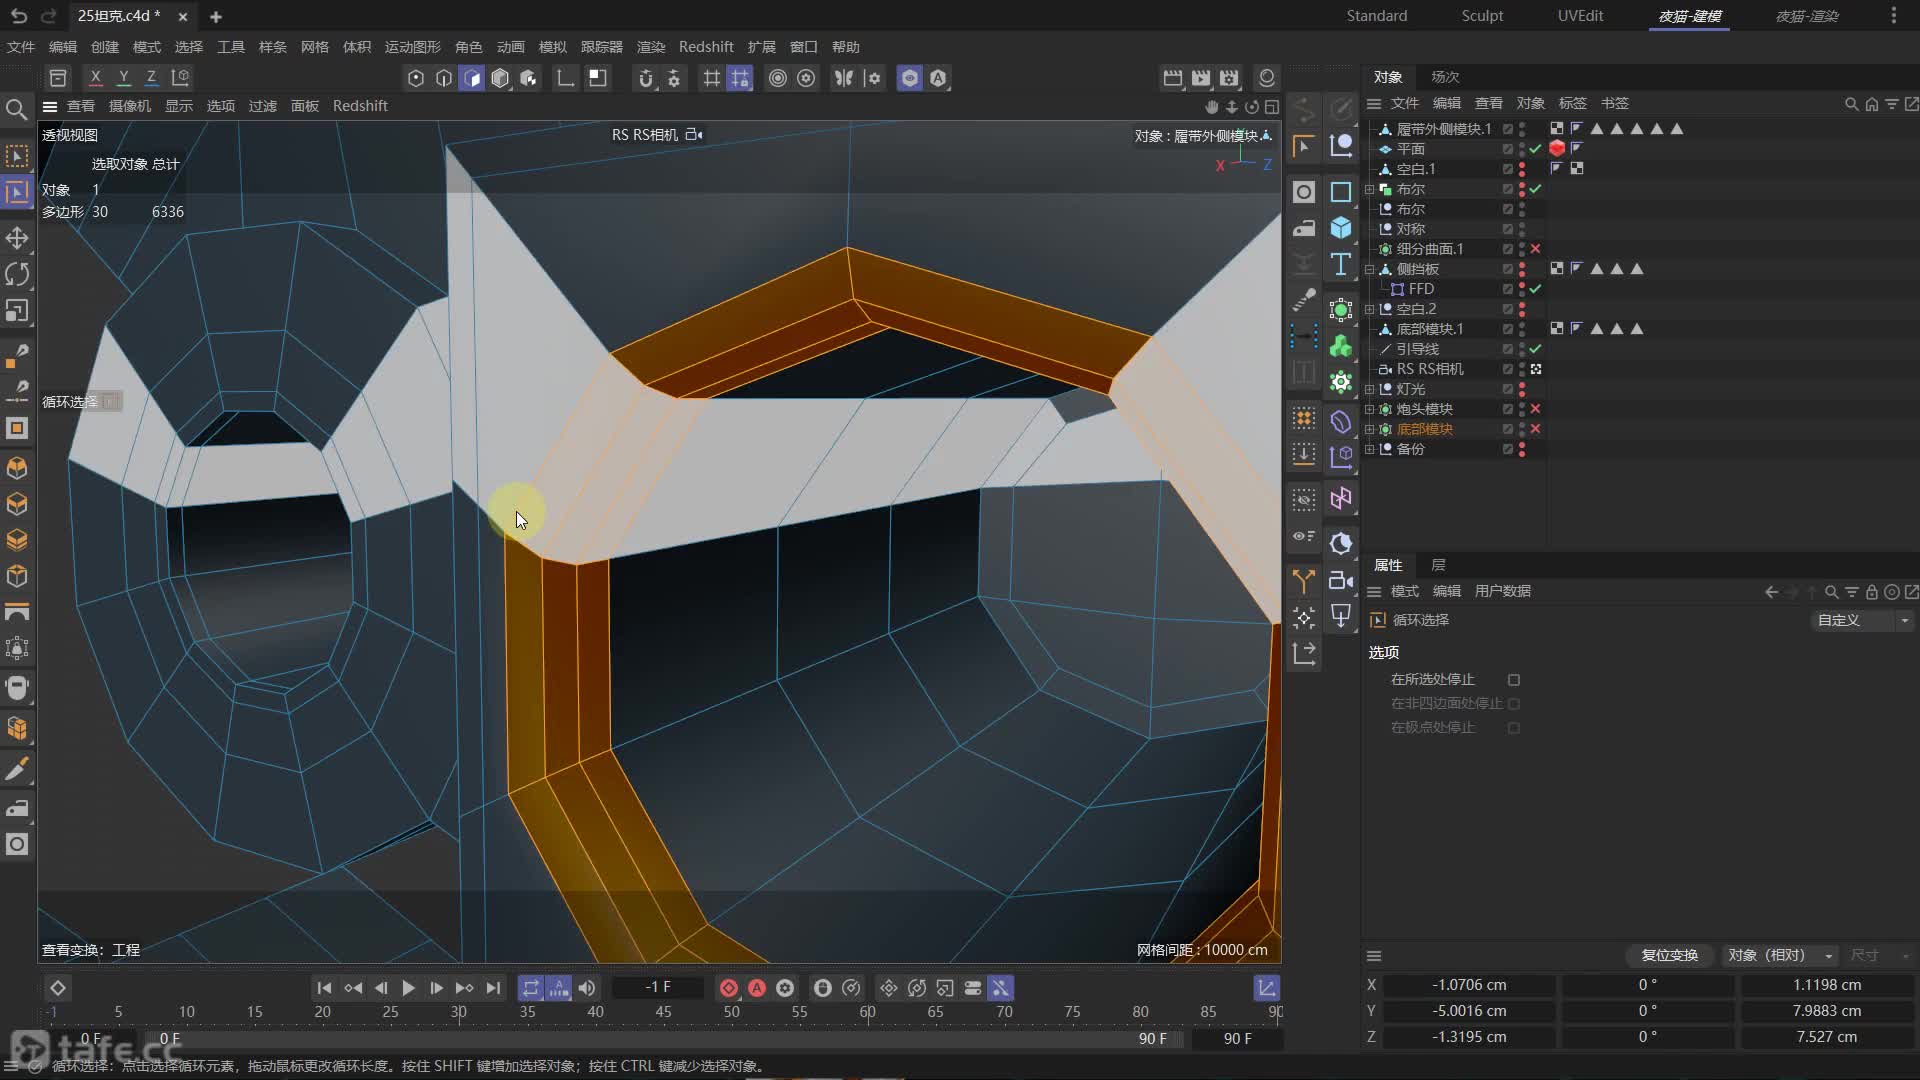
Task: Switch to the 场次 tab
Action: 1445,77
